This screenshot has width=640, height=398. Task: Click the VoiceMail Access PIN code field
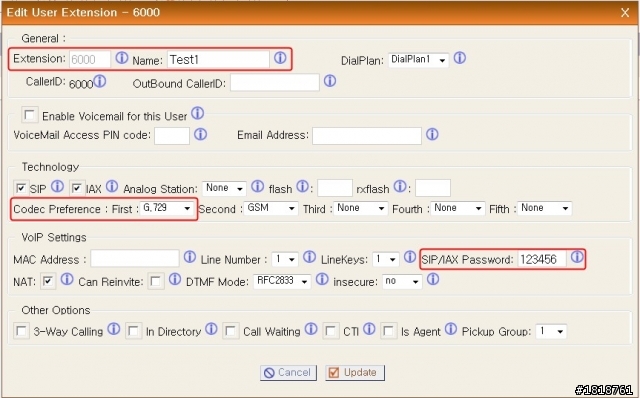click(x=172, y=136)
